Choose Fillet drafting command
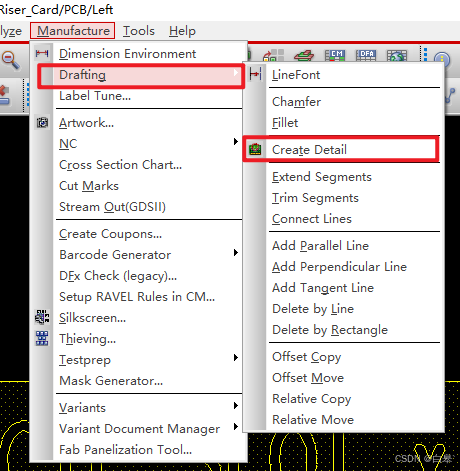This screenshot has height=471, width=460. [x=285, y=123]
